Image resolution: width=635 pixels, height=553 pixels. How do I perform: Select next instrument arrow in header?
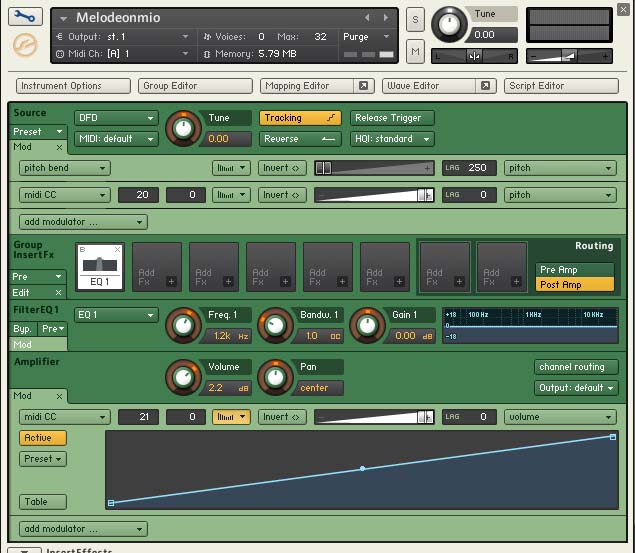click(386, 17)
